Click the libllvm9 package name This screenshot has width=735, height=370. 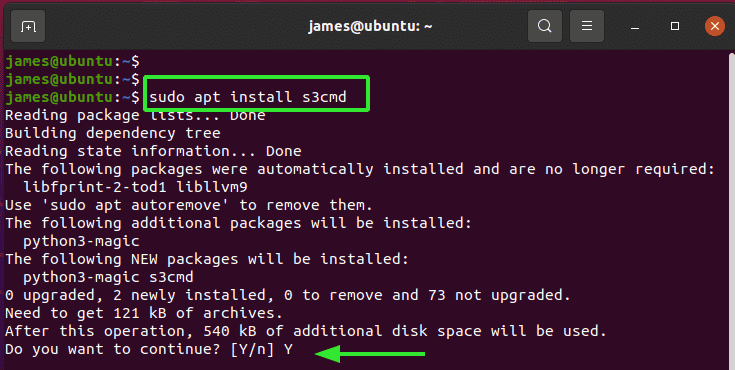pyautogui.click(x=212, y=188)
